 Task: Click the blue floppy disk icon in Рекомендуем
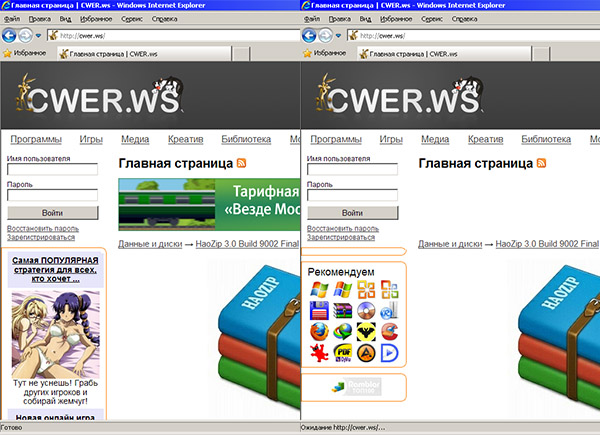point(319,310)
